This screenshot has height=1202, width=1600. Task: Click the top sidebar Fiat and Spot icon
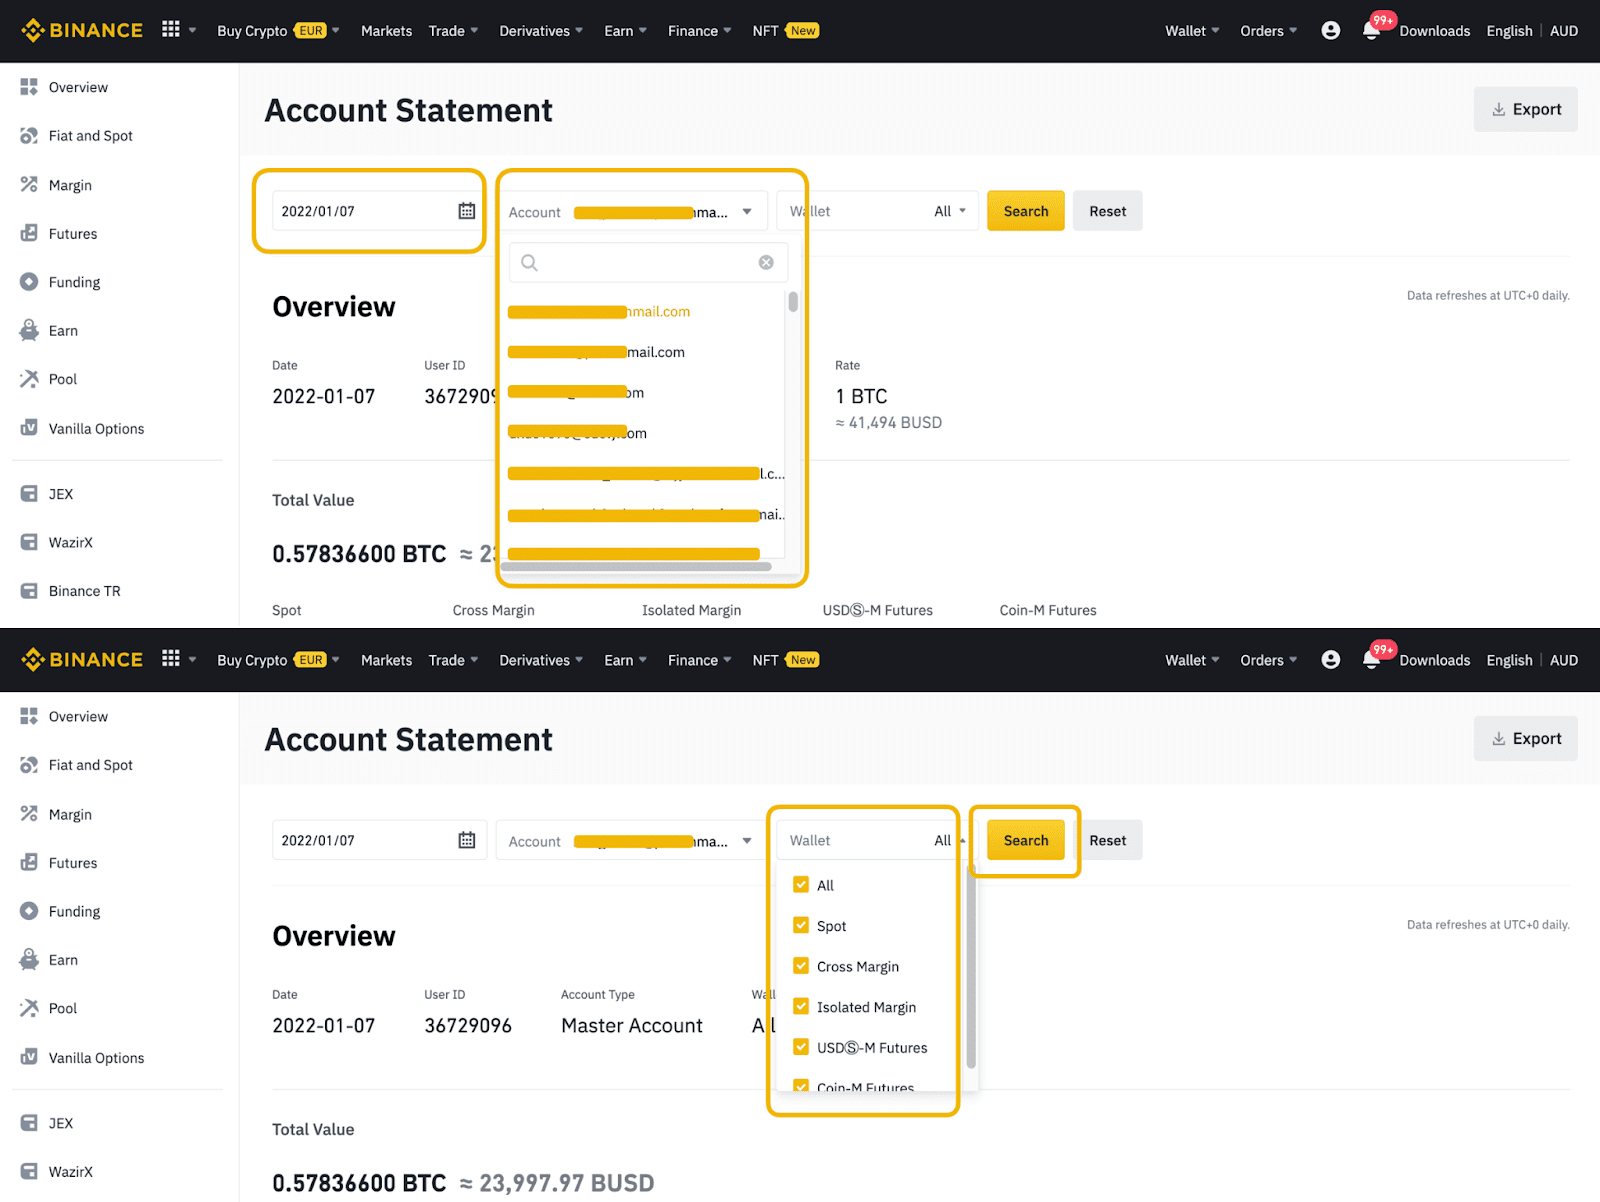(x=29, y=136)
